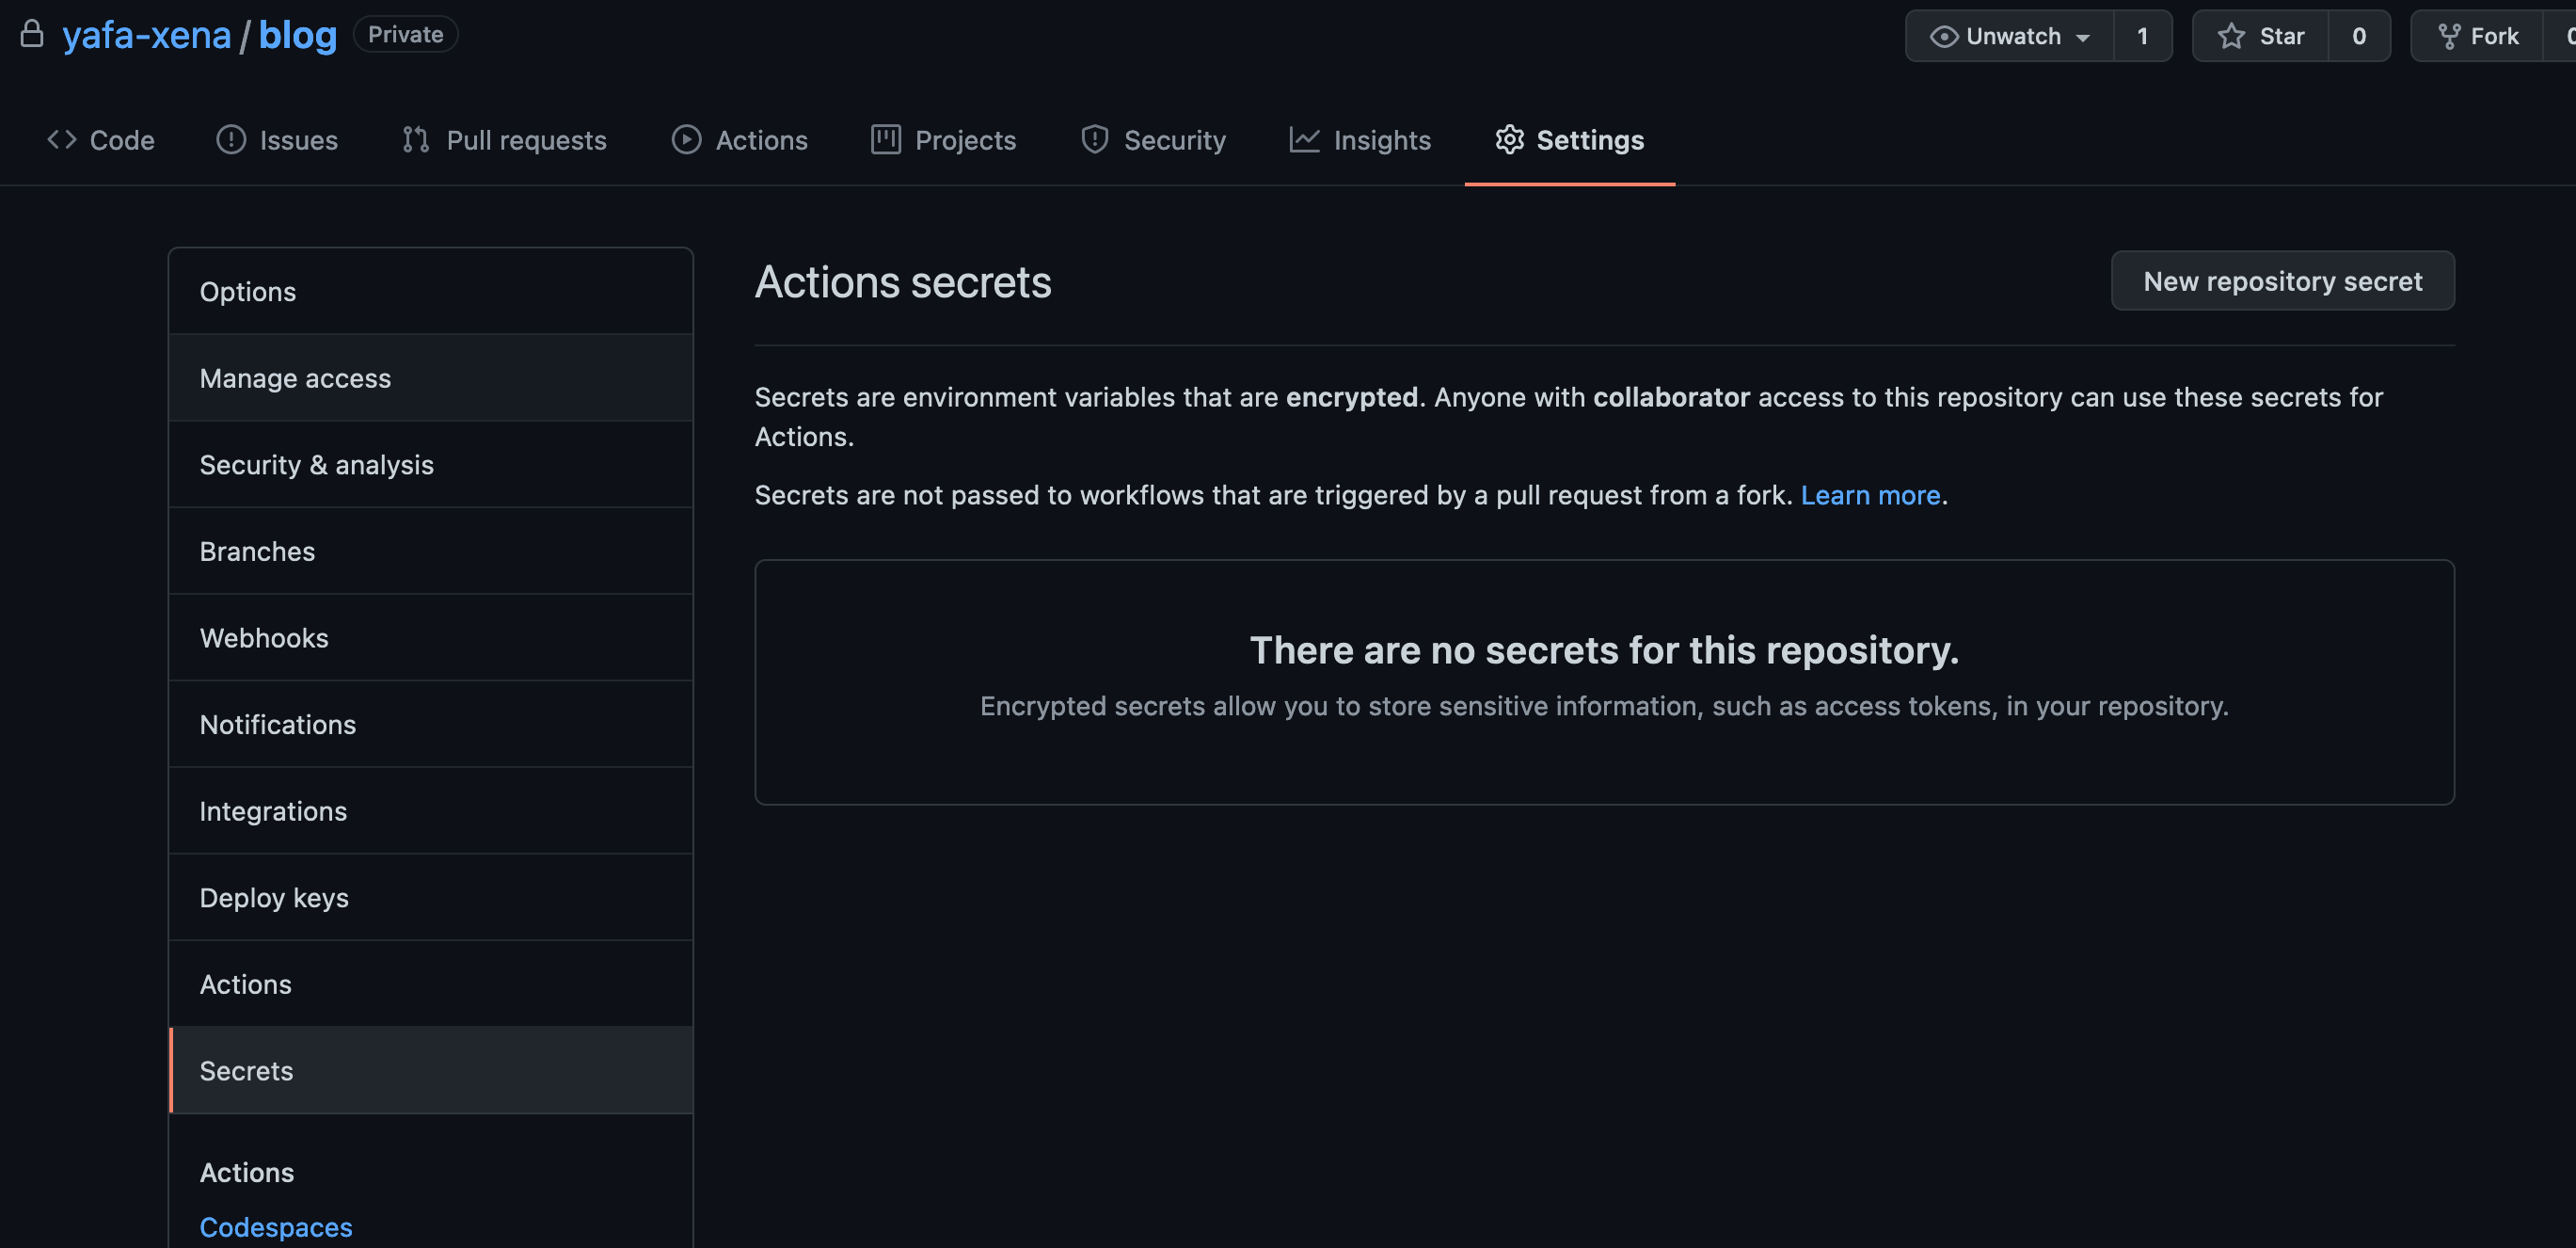Open Webhooks settings

tap(430, 638)
